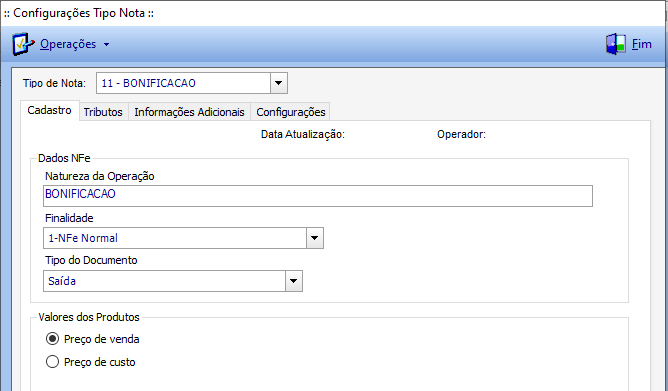Open the Configurações tab
The image size is (668, 391).
[291, 112]
